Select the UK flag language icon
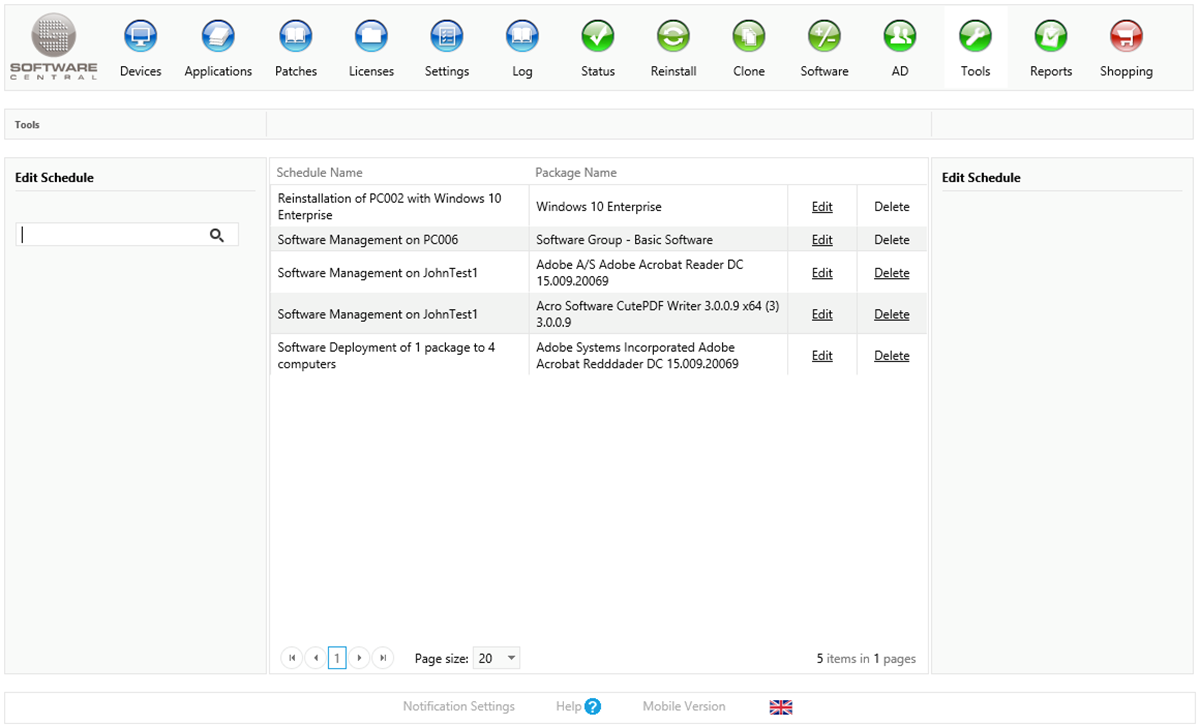Screen dimensions: 1200x725 pyautogui.click(x=781, y=707)
